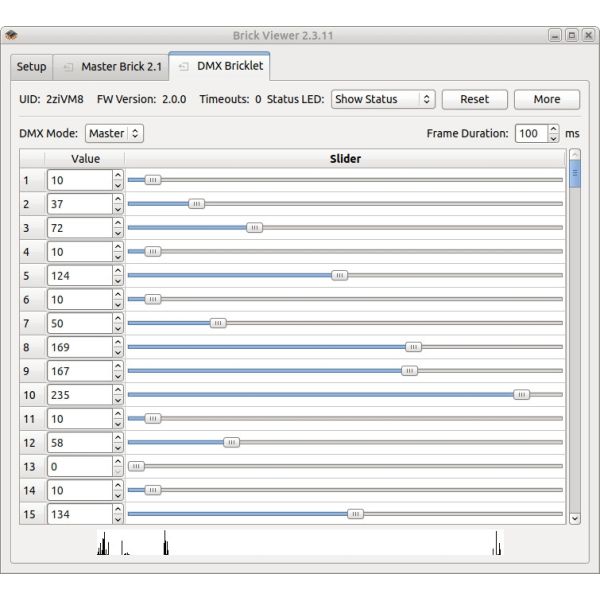Click the channel 7 slider handle
The width and height of the screenshot is (600, 600).
pyautogui.click(x=218, y=323)
